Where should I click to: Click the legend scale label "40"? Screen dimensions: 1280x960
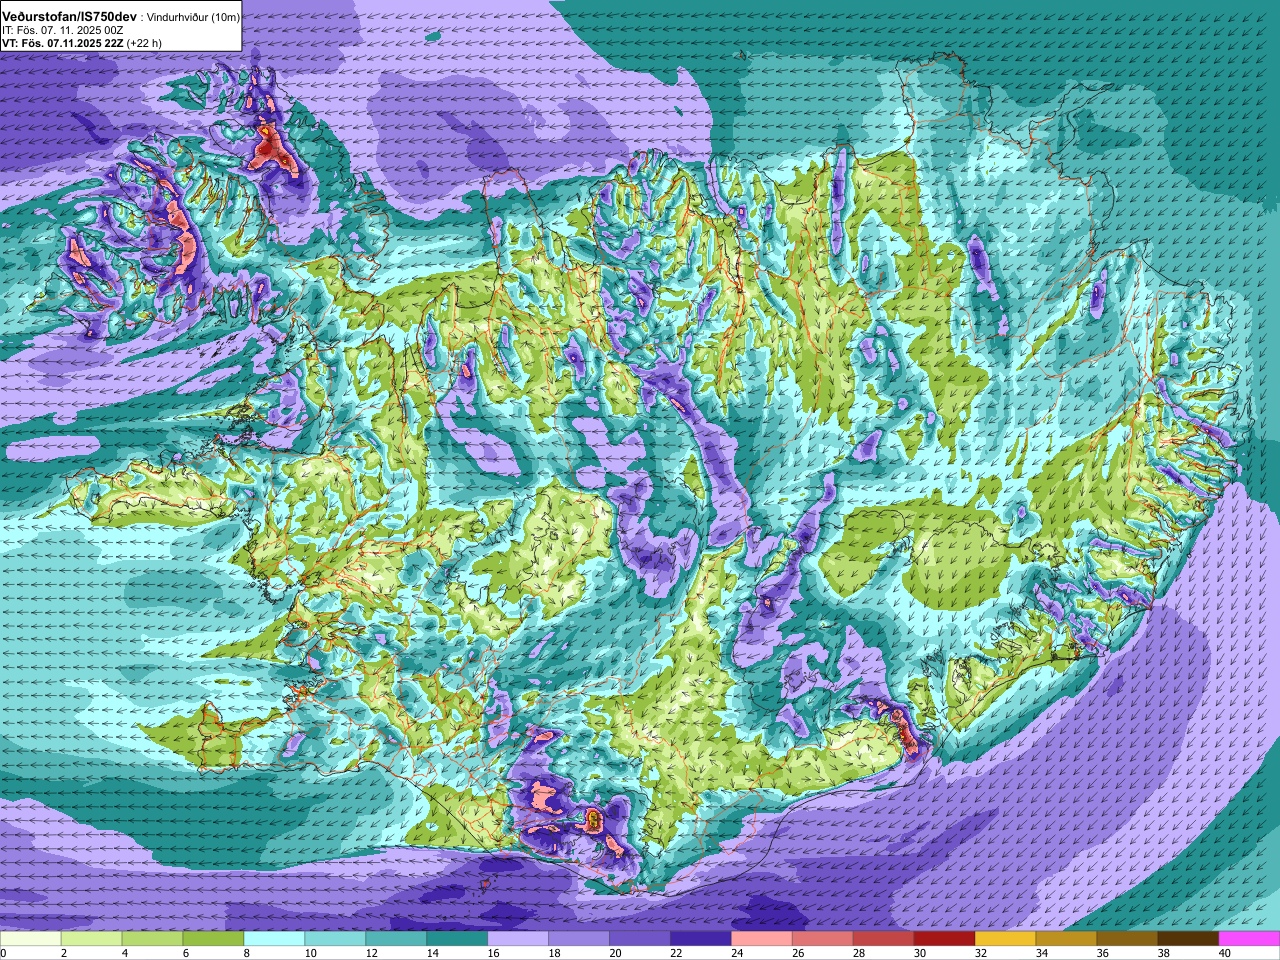tap(1225, 953)
